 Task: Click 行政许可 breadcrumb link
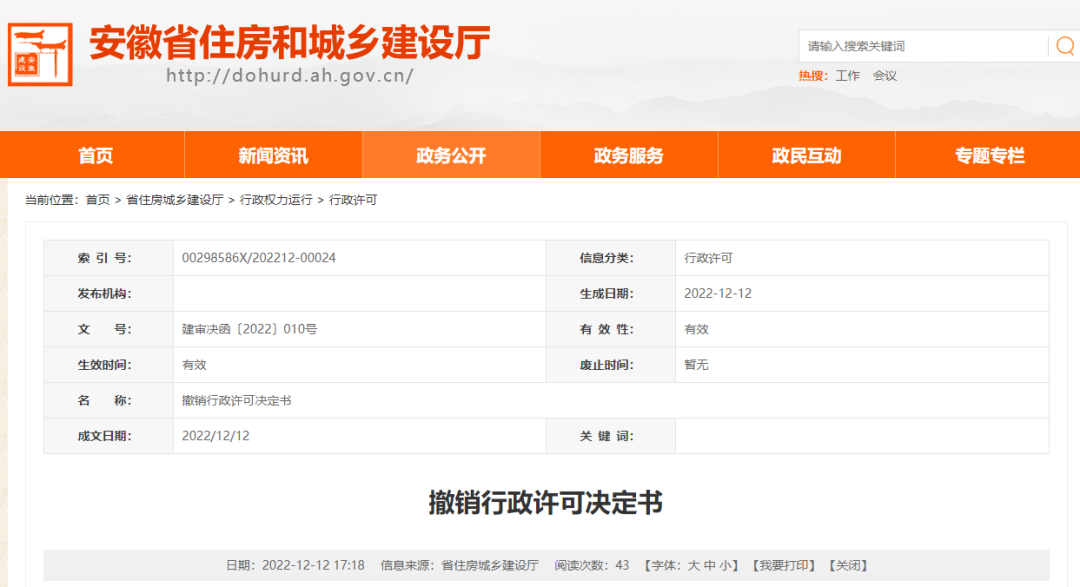(x=353, y=200)
